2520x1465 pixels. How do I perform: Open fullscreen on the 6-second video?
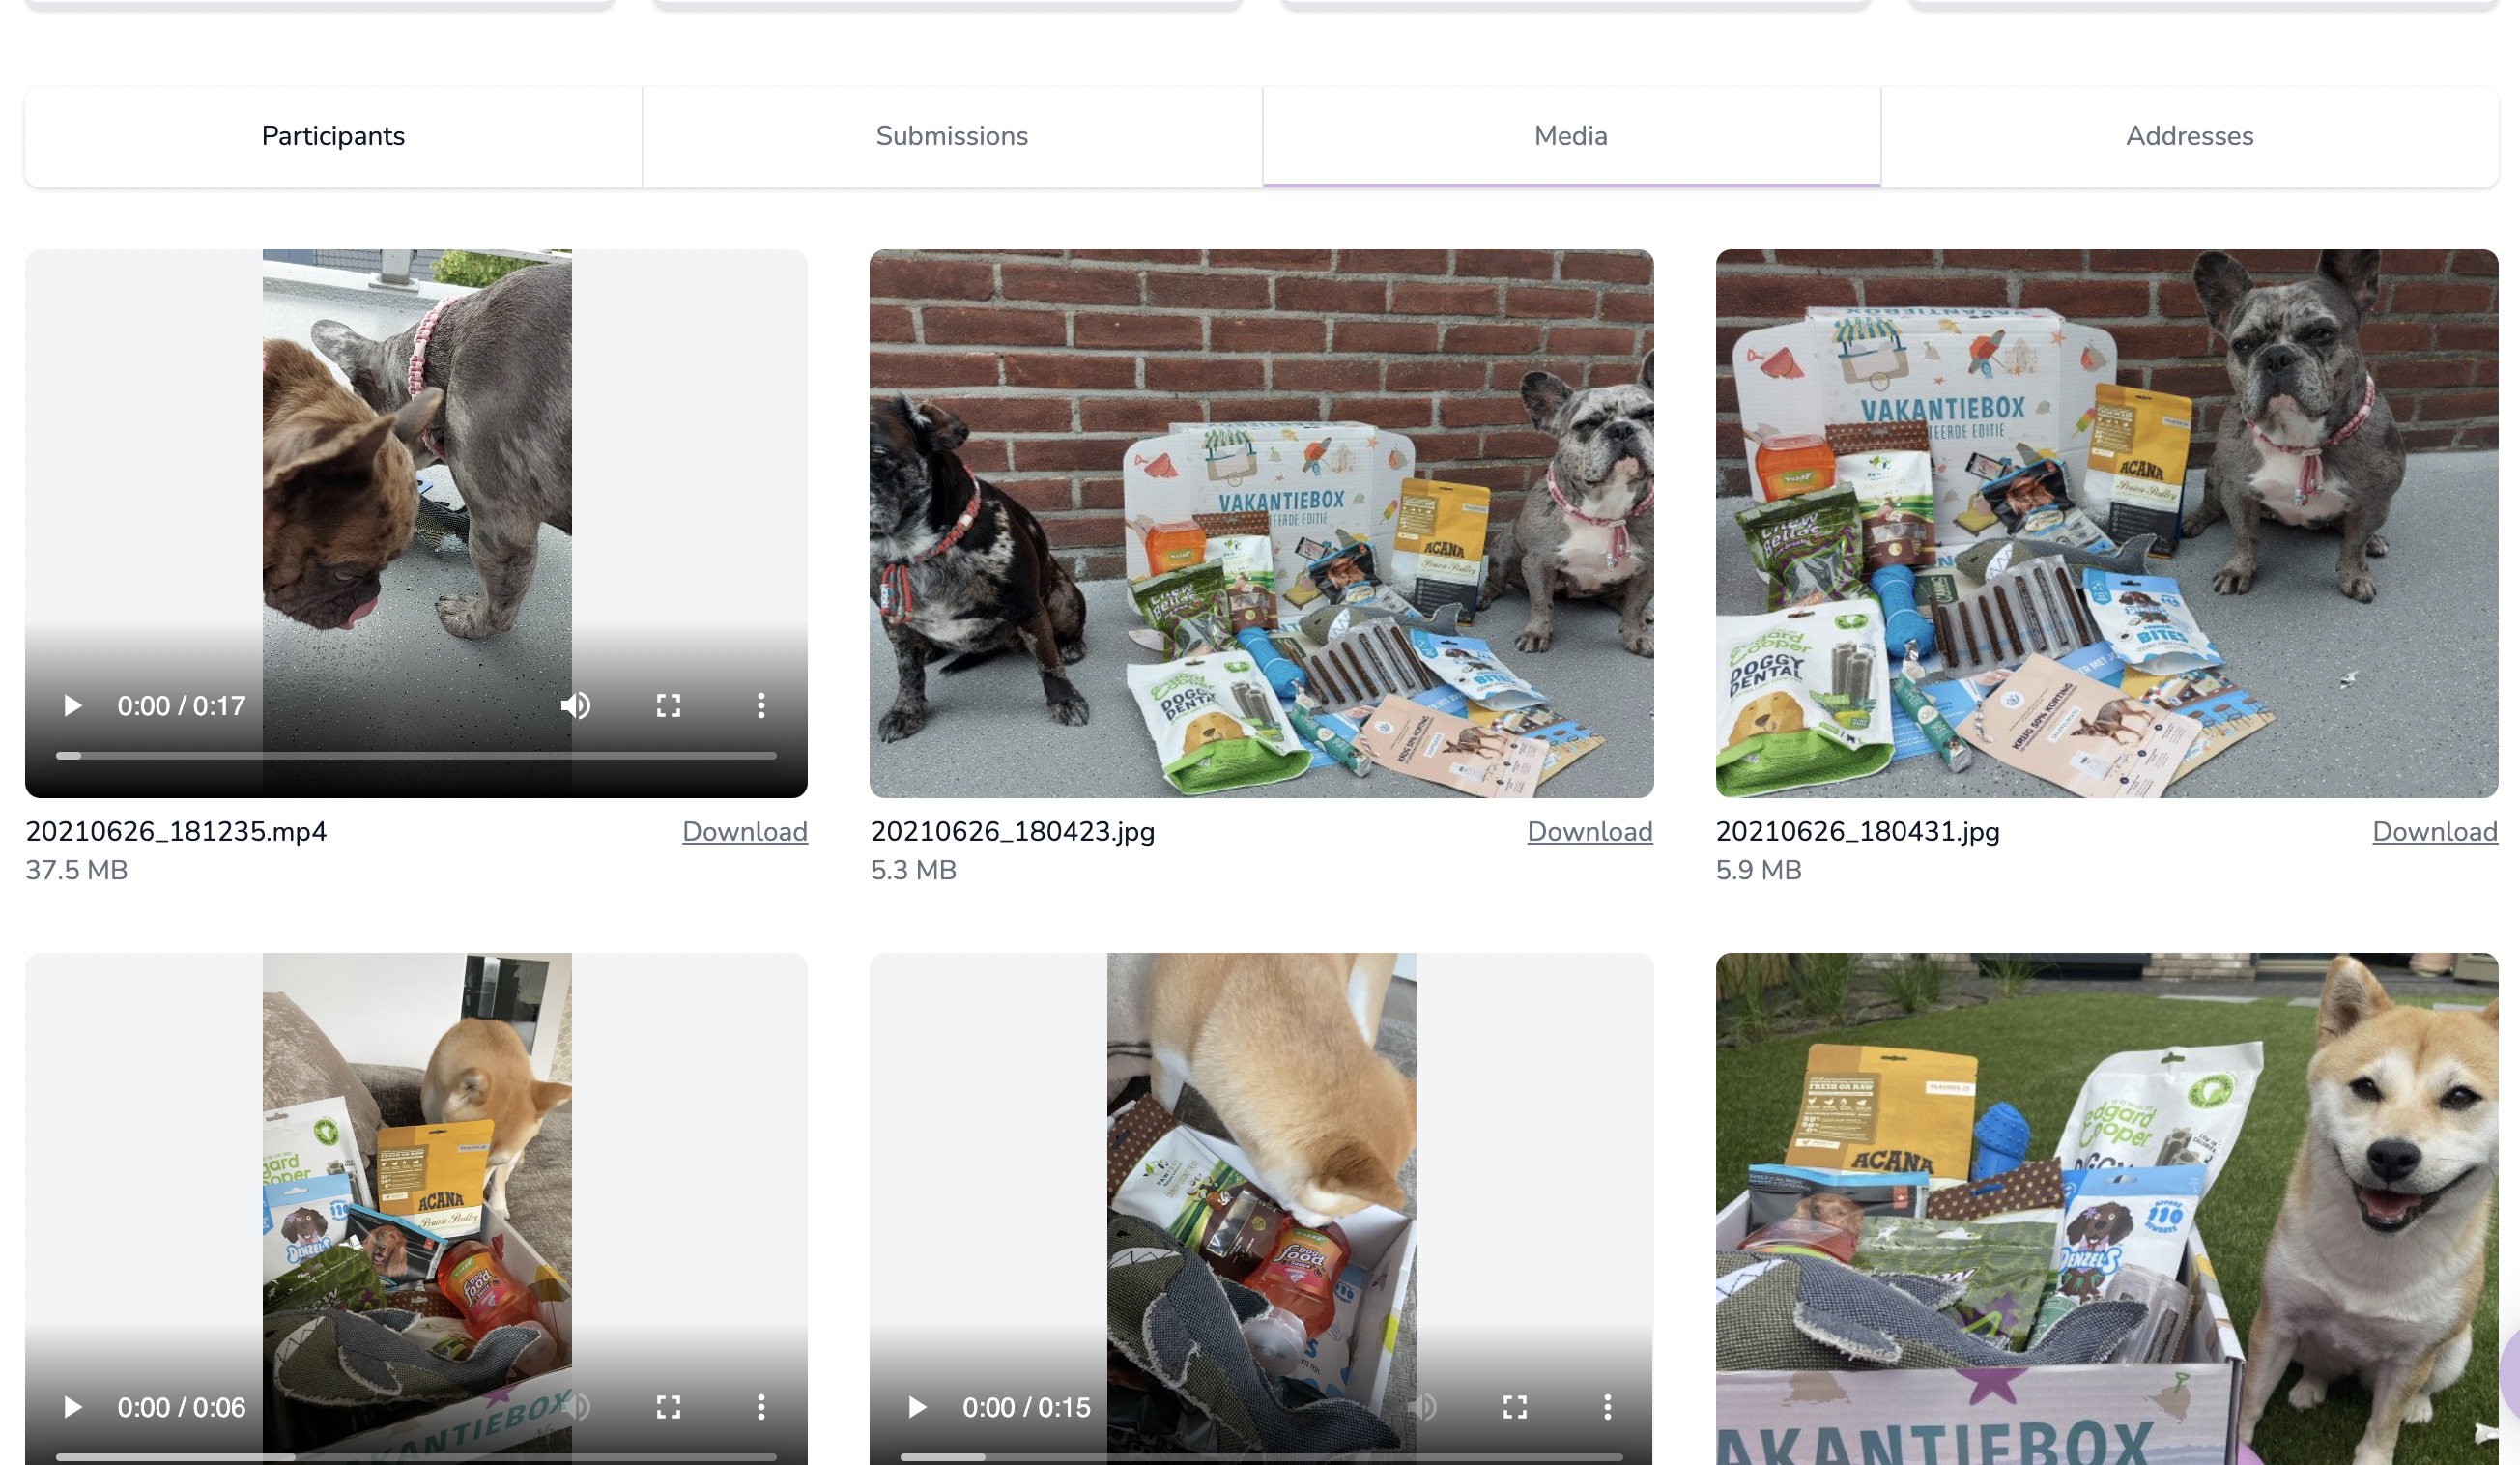pyautogui.click(x=668, y=1407)
